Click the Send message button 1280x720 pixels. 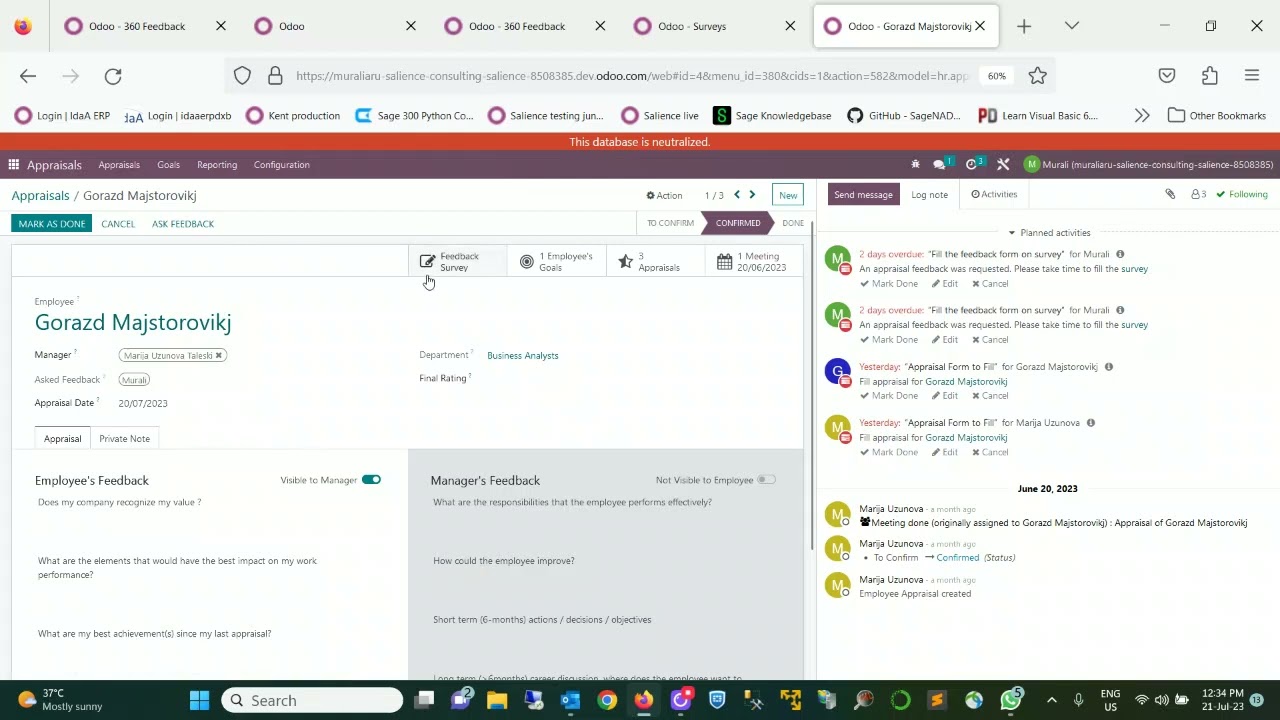pyautogui.click(x=863, y=194)
